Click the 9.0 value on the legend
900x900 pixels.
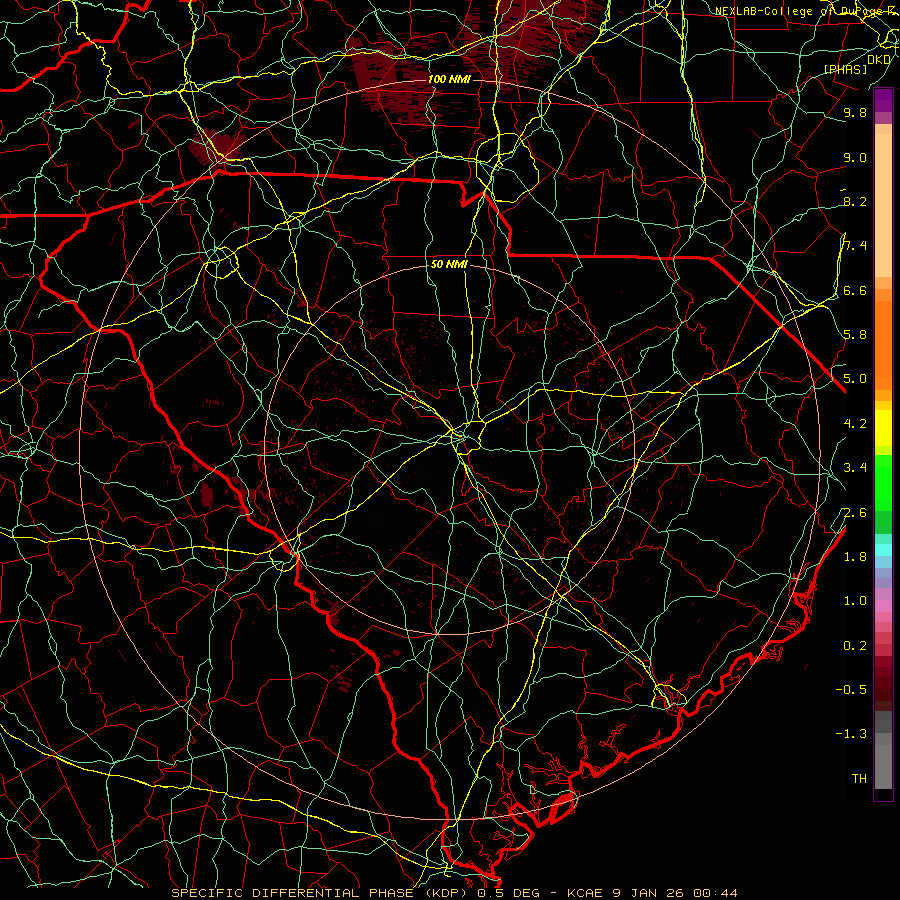[855, 157]
